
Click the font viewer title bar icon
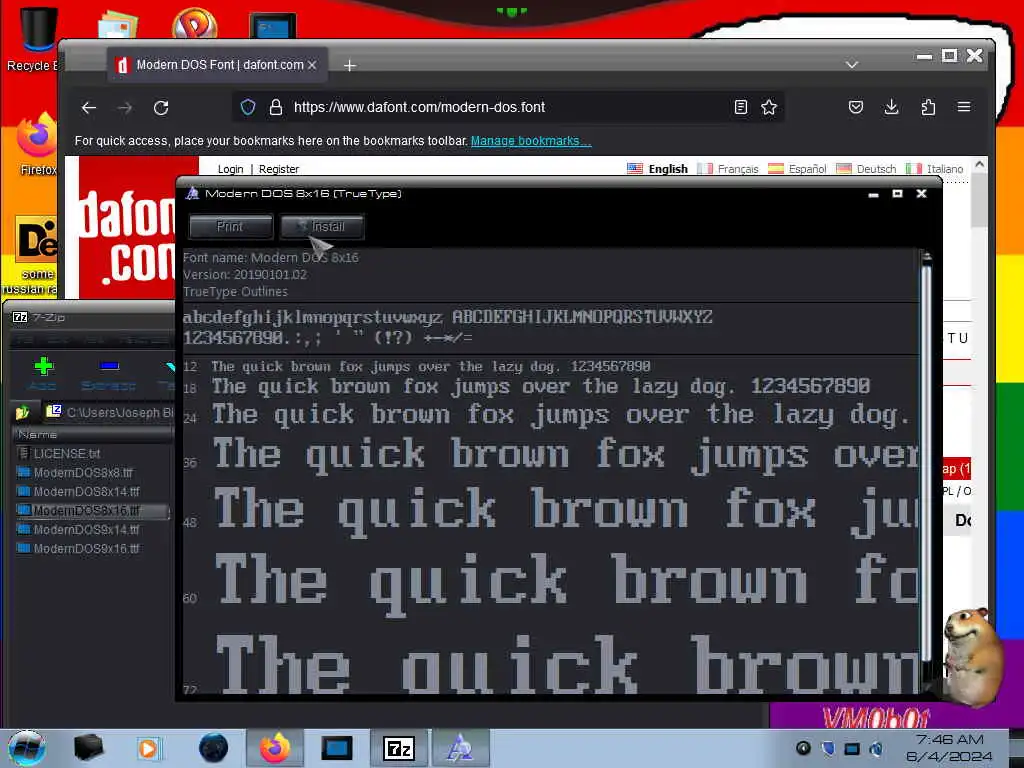(192, 193)
